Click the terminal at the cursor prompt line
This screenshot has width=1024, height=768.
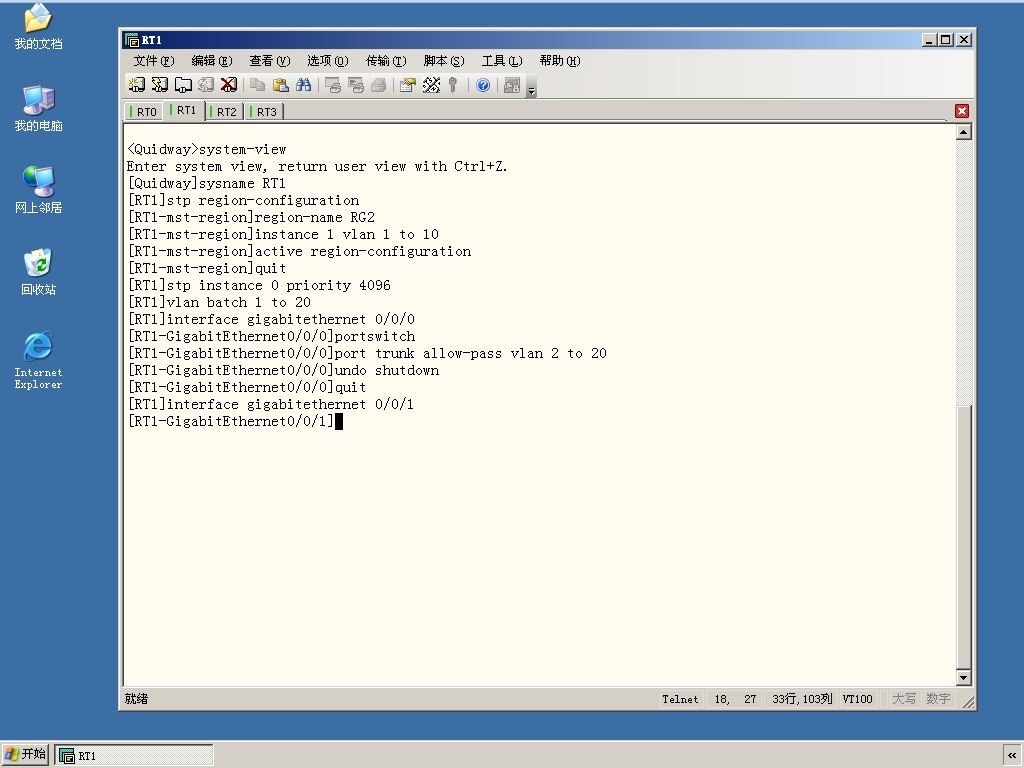235,421
